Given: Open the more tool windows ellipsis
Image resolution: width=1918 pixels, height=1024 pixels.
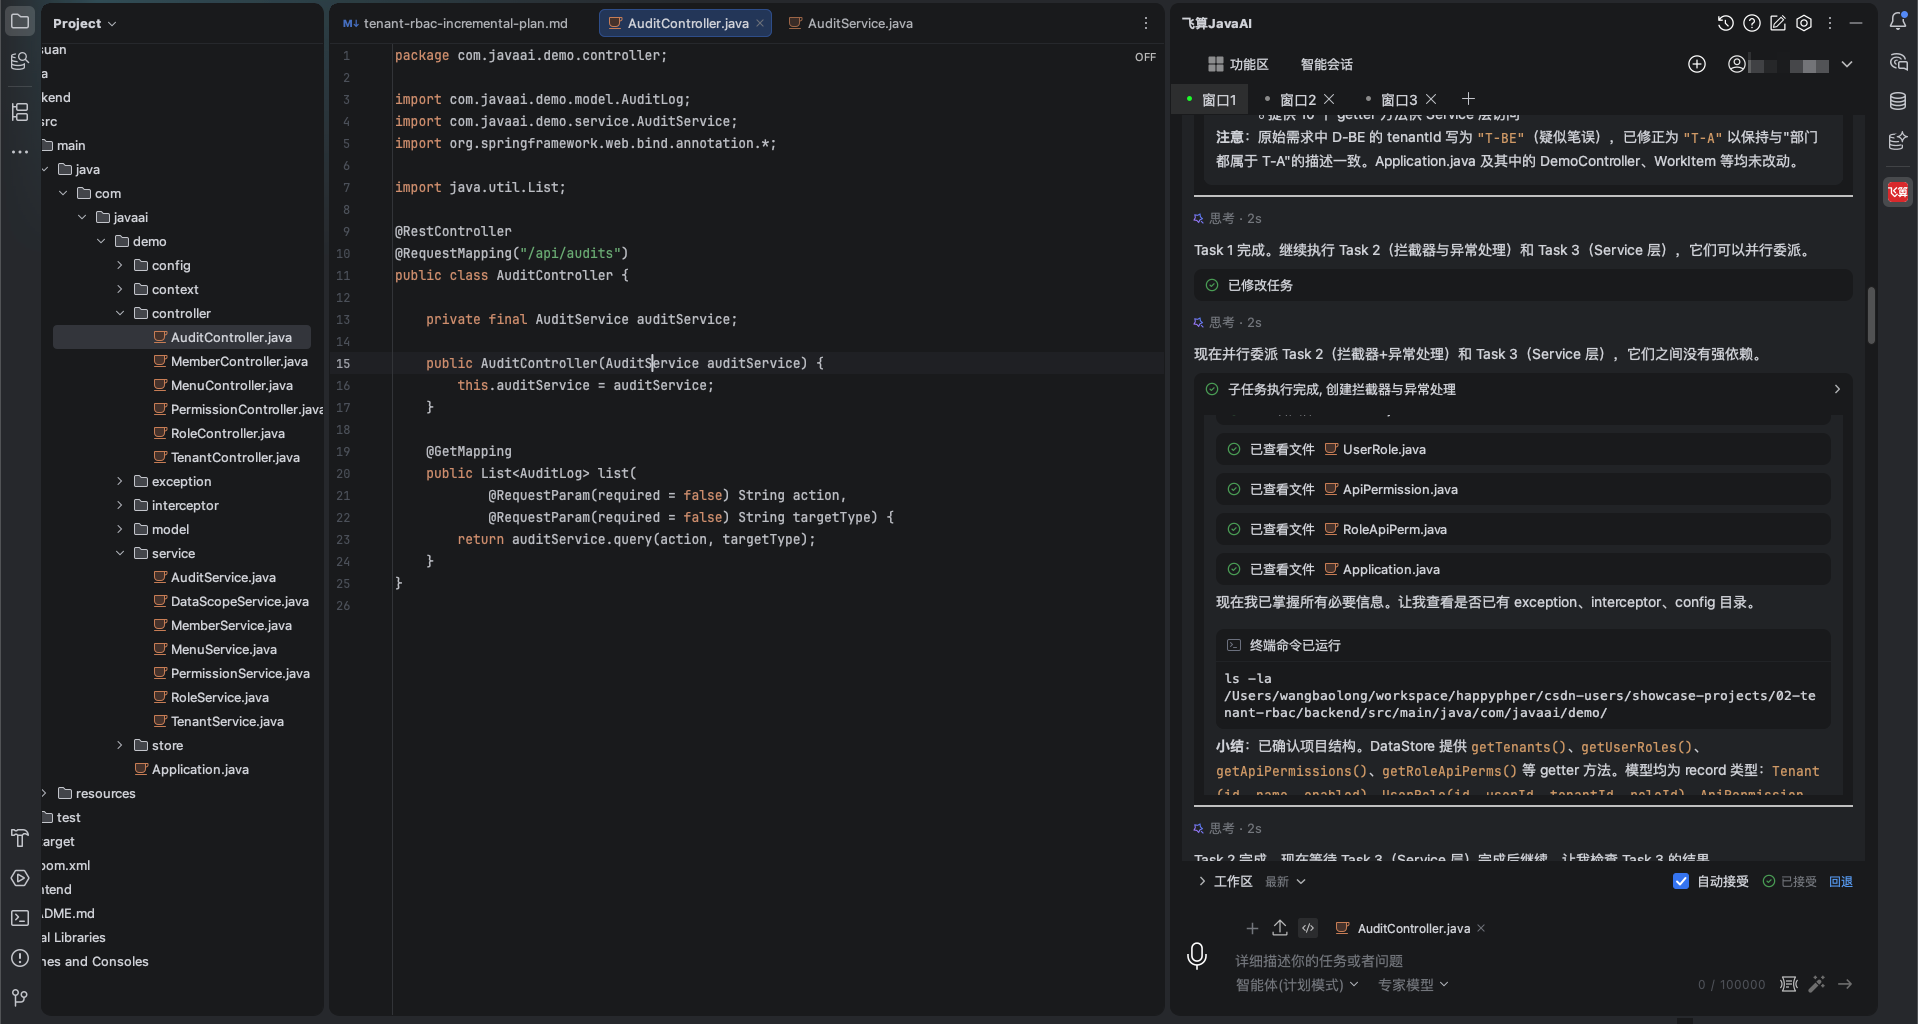Looking at the screenshot, I should pos(20,152).
